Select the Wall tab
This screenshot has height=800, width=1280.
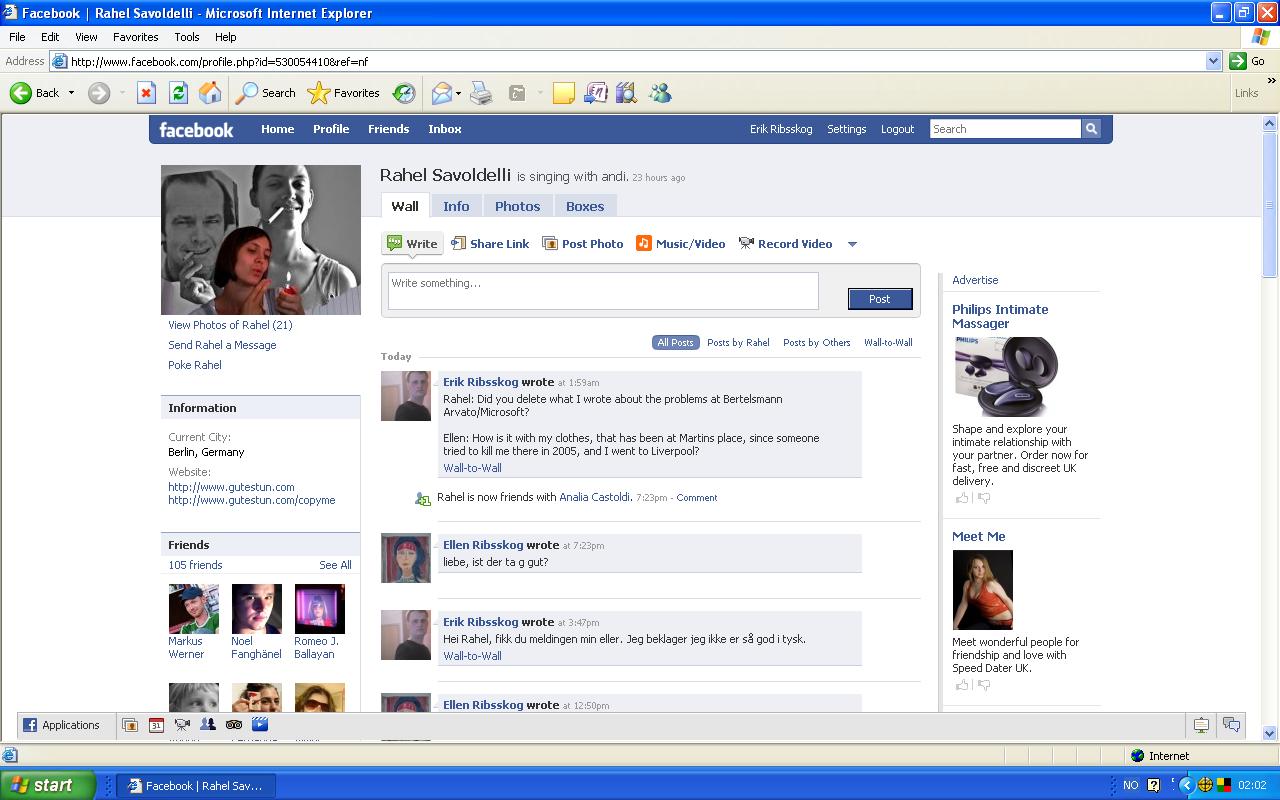coord(405,206)
